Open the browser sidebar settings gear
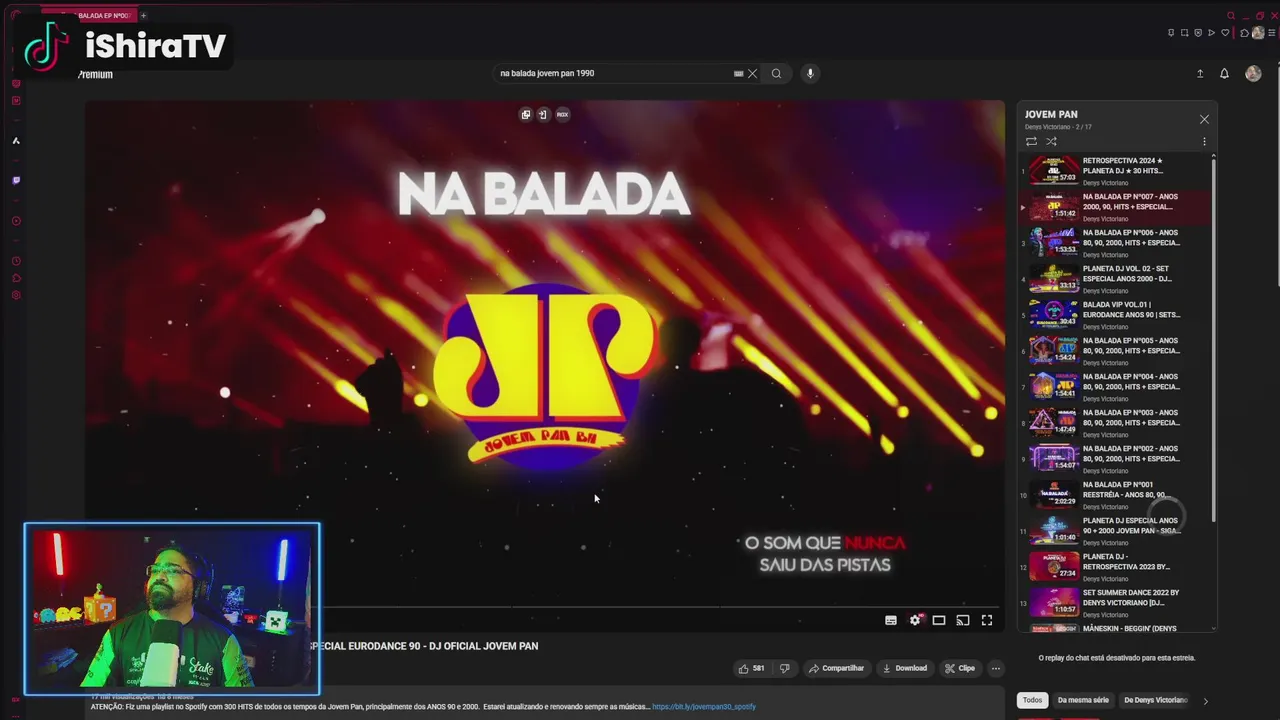1280x720 pixels. coord(16,295)
